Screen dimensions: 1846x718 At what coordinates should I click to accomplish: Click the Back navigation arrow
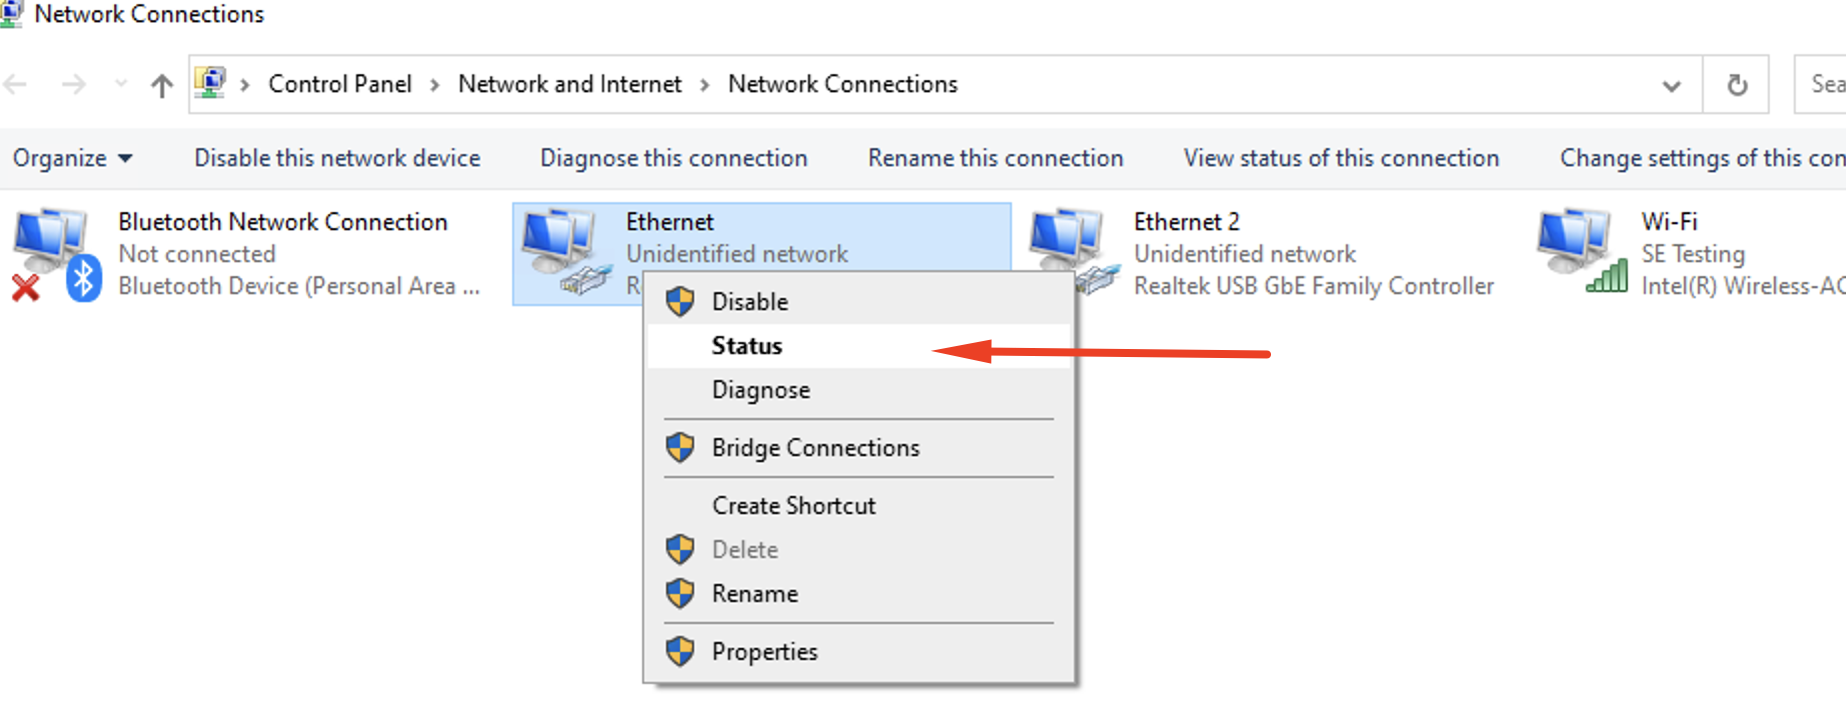click(16, 85)
